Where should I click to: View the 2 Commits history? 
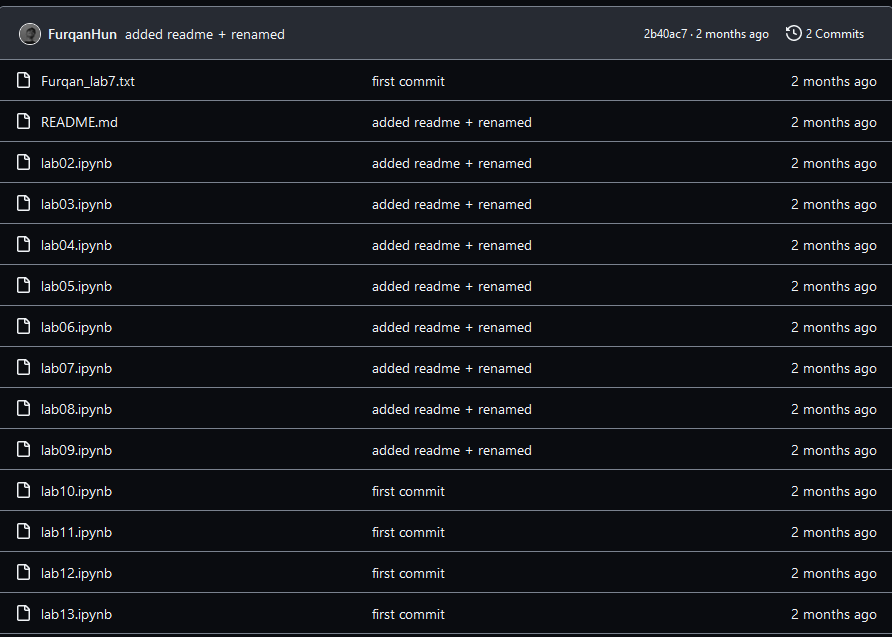(835, 34)
